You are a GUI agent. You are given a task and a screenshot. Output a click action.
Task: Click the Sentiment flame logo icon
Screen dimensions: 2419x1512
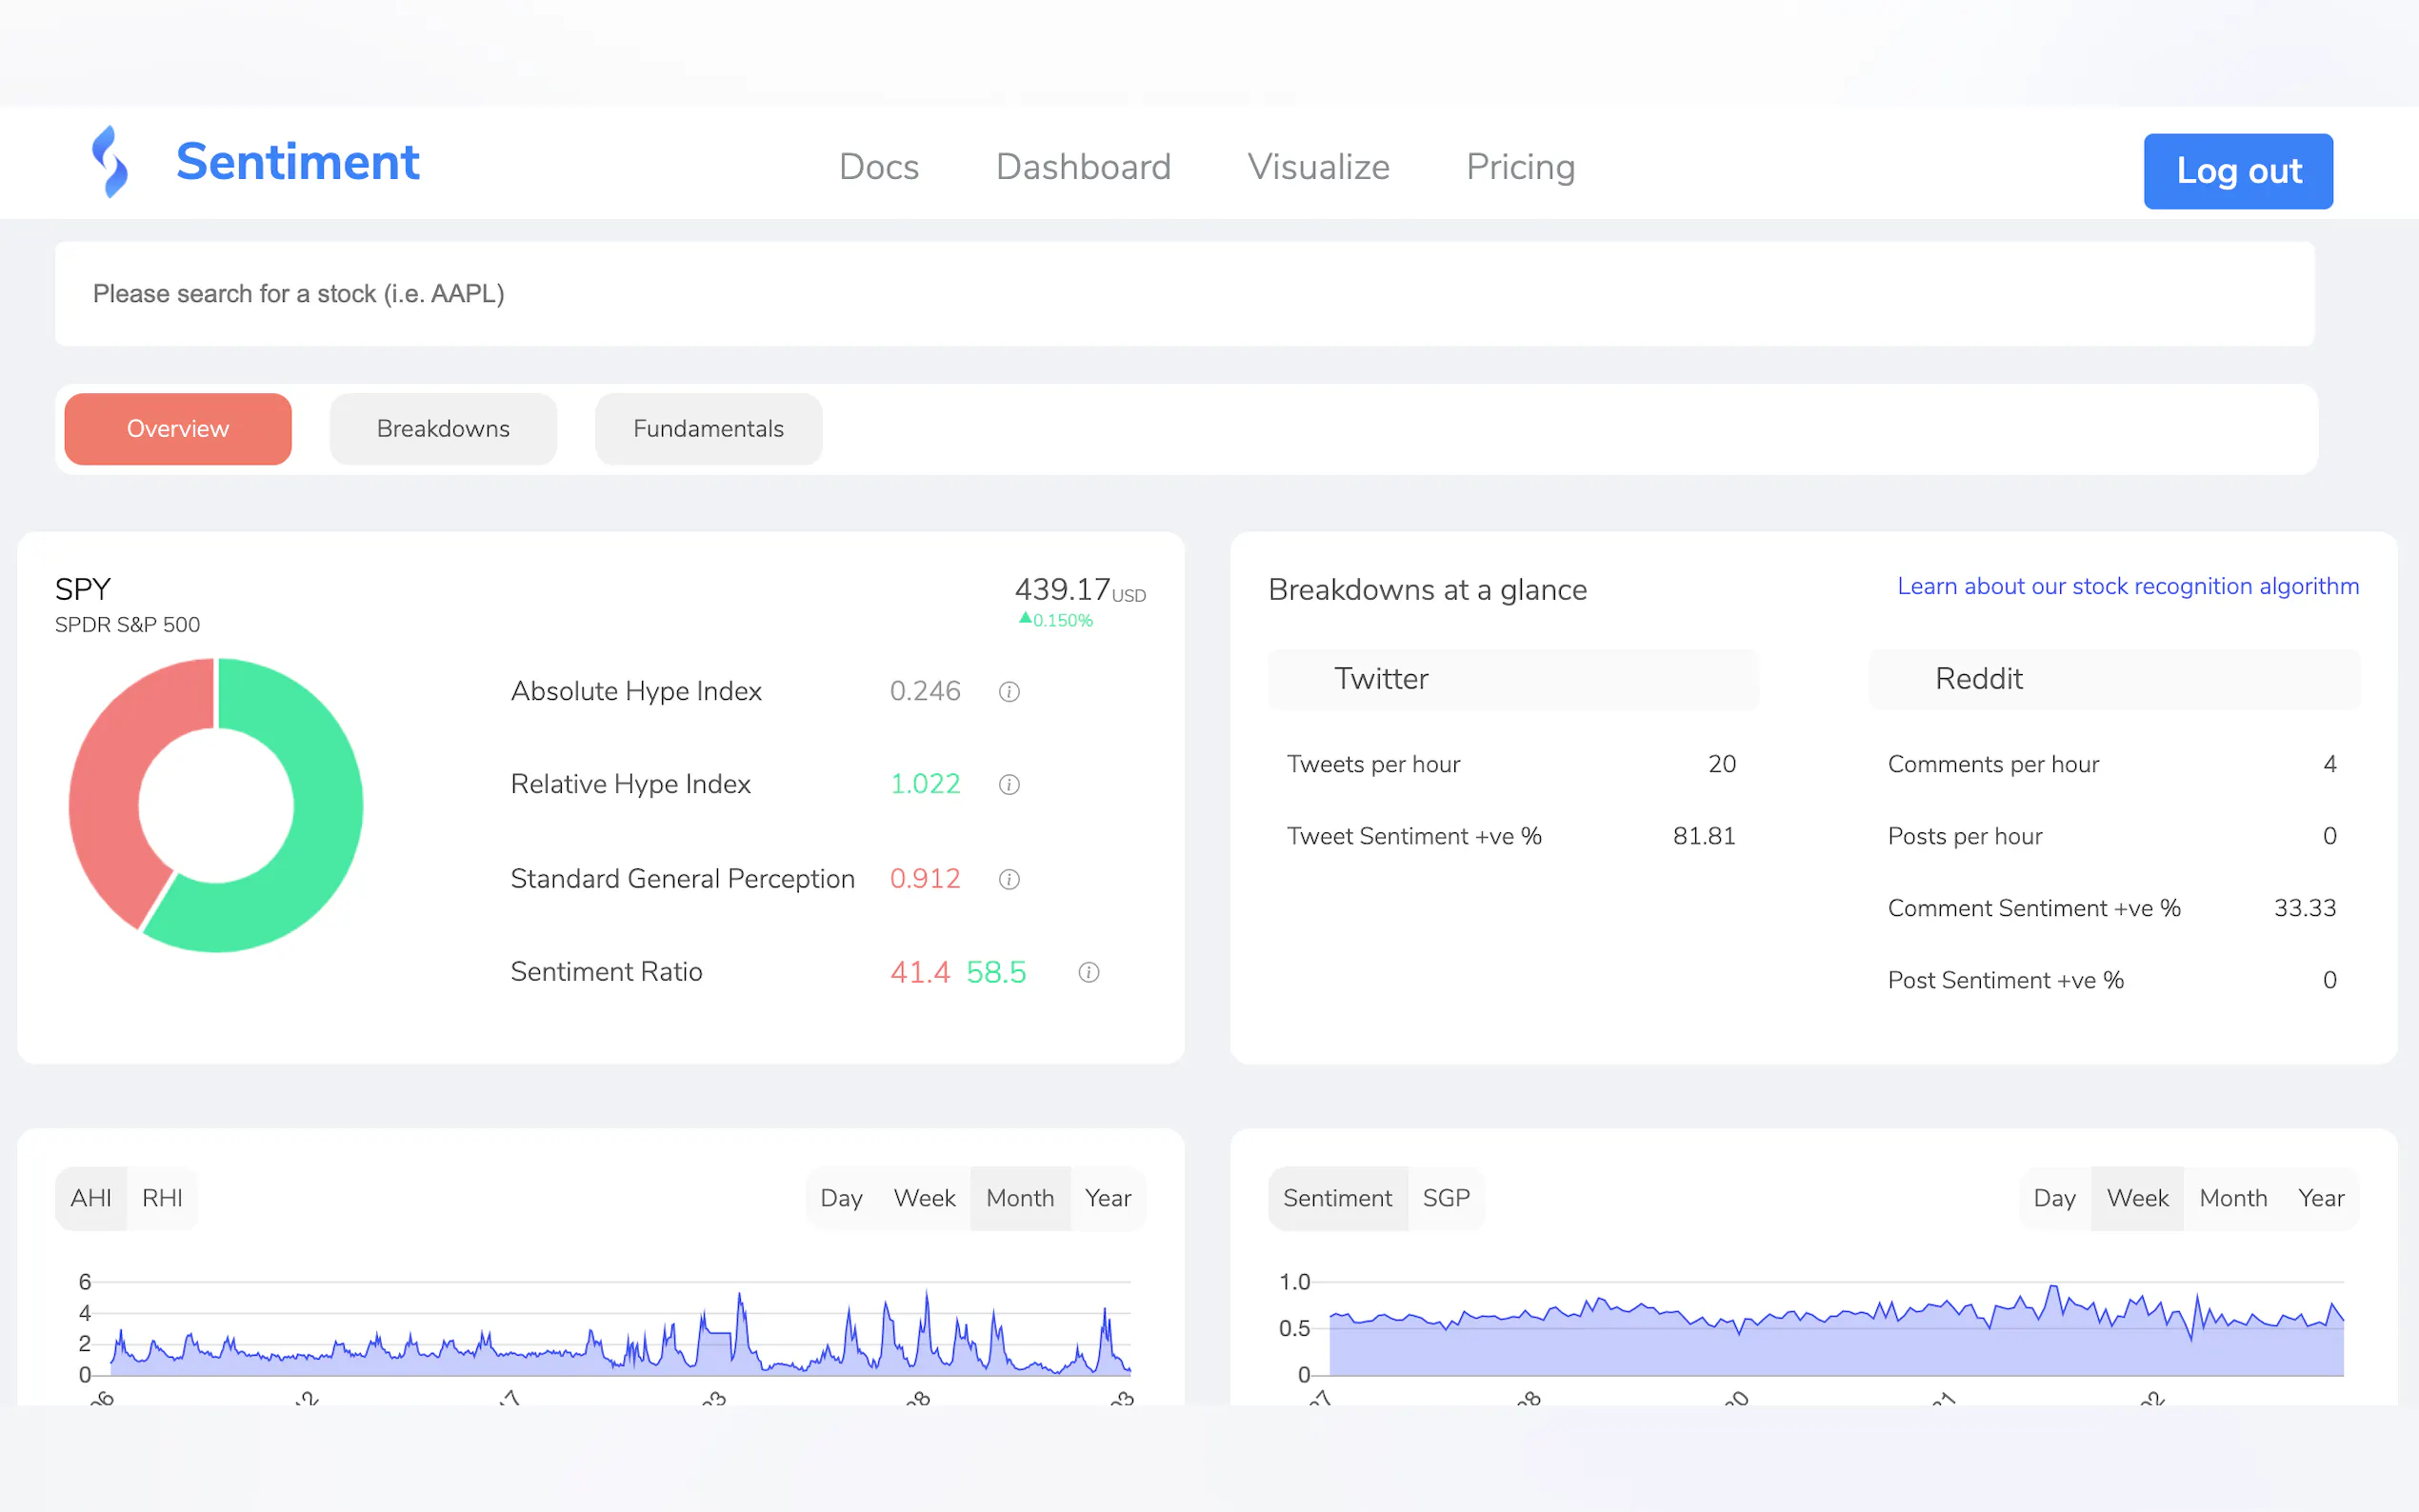[110, 162]
